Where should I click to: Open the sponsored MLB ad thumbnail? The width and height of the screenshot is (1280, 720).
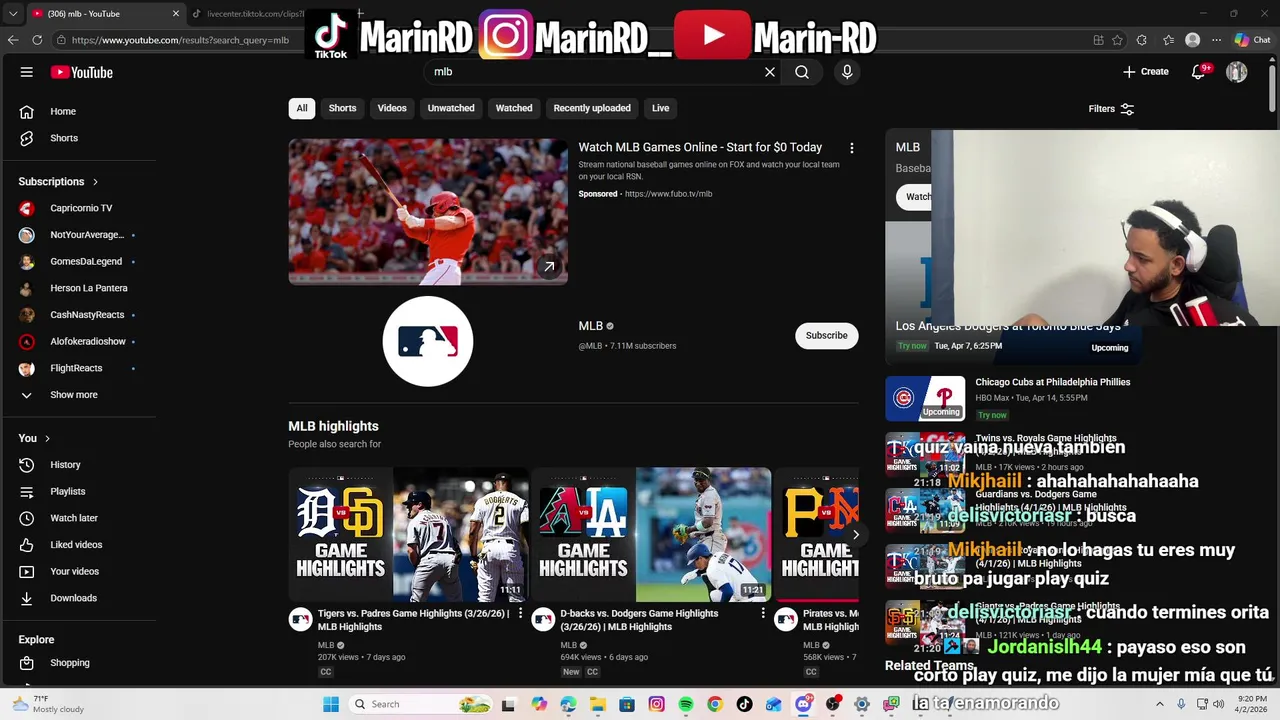(428, 212)
